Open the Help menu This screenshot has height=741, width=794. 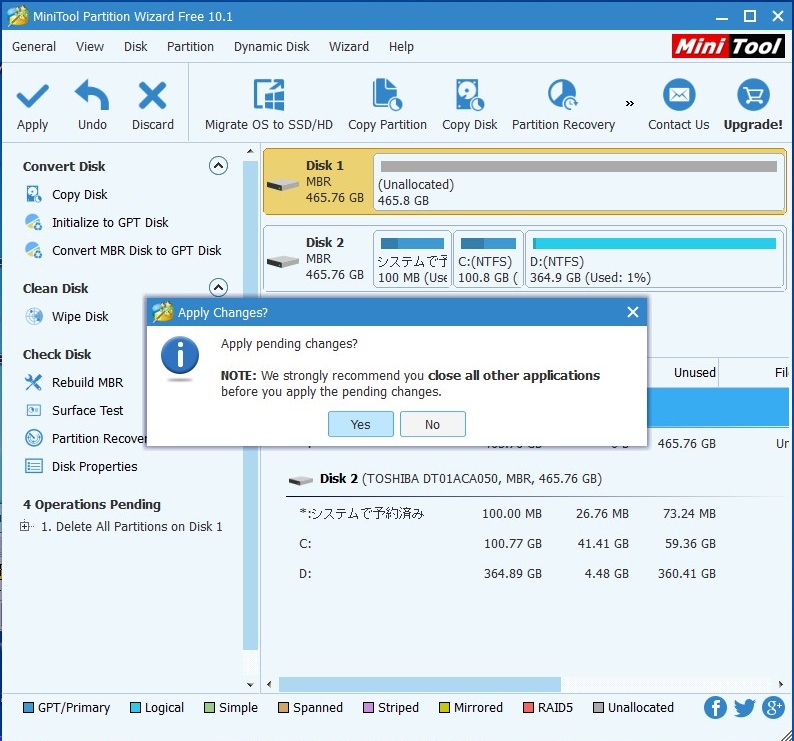coord(401,47)
